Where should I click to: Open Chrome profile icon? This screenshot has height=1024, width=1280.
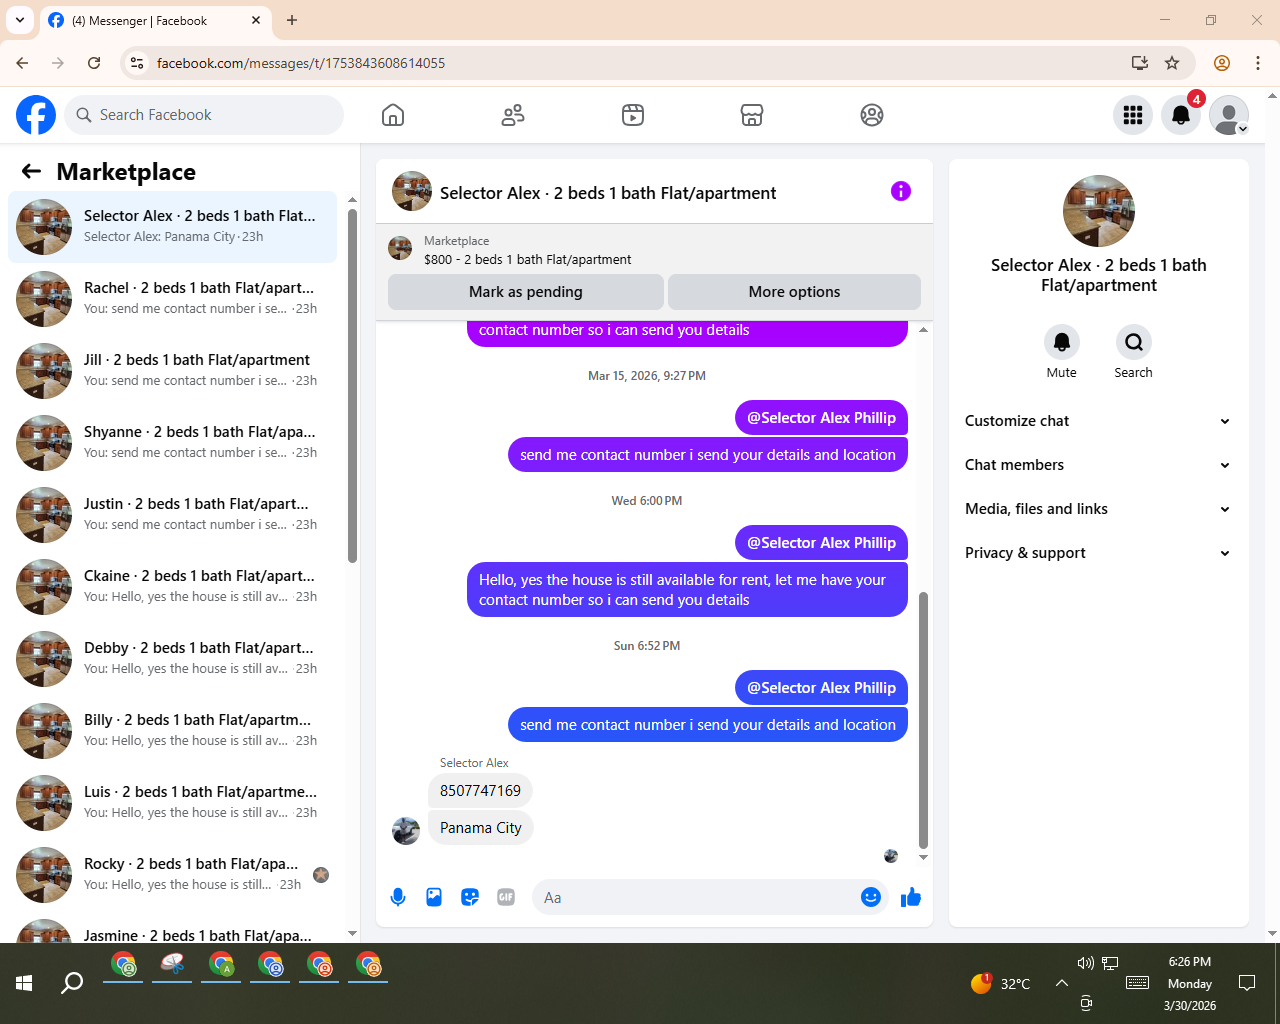point(1222,63)
